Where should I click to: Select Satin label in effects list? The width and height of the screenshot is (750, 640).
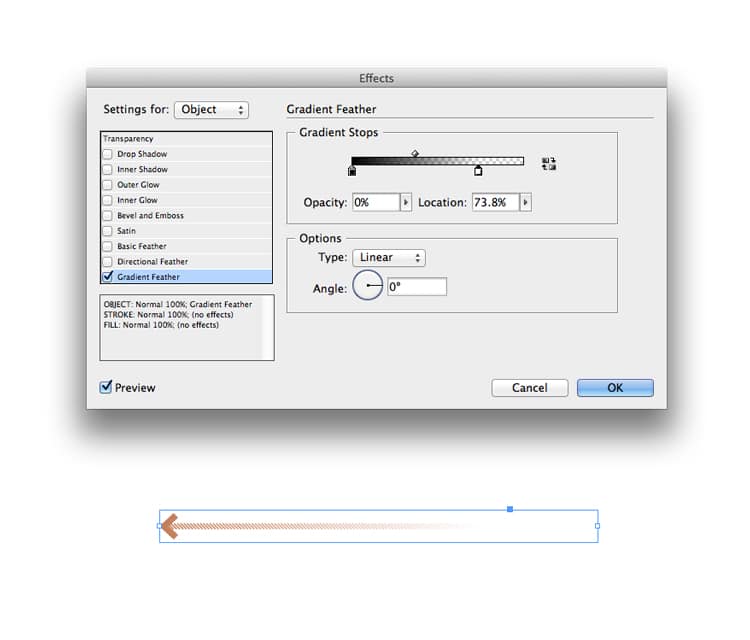point(126,231)
